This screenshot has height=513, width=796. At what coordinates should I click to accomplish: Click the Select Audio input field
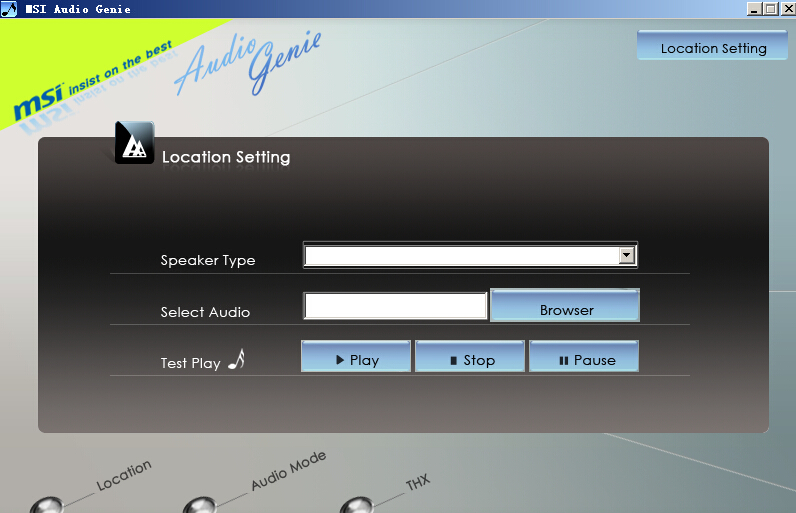395,306
